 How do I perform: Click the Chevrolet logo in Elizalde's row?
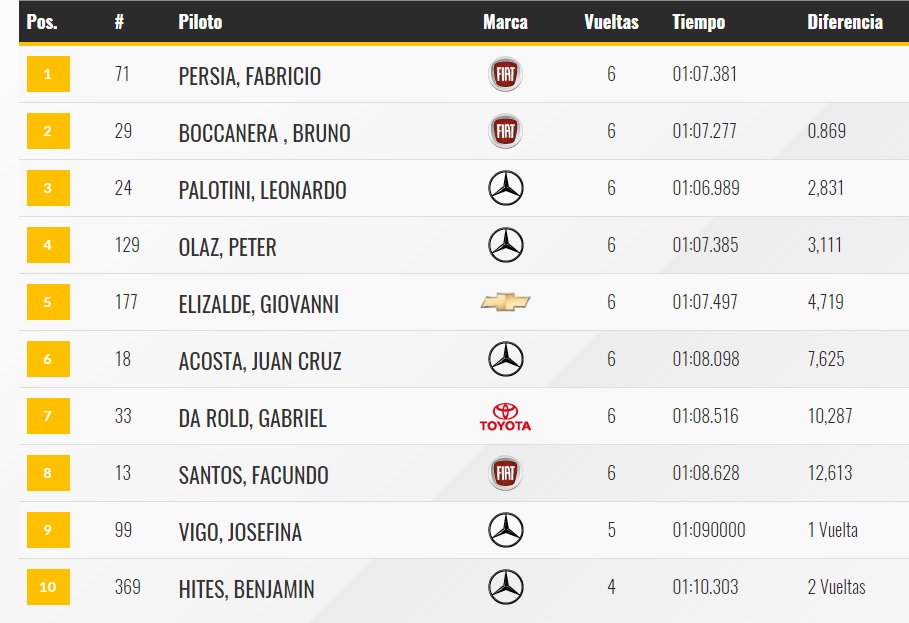click(506, 302)
